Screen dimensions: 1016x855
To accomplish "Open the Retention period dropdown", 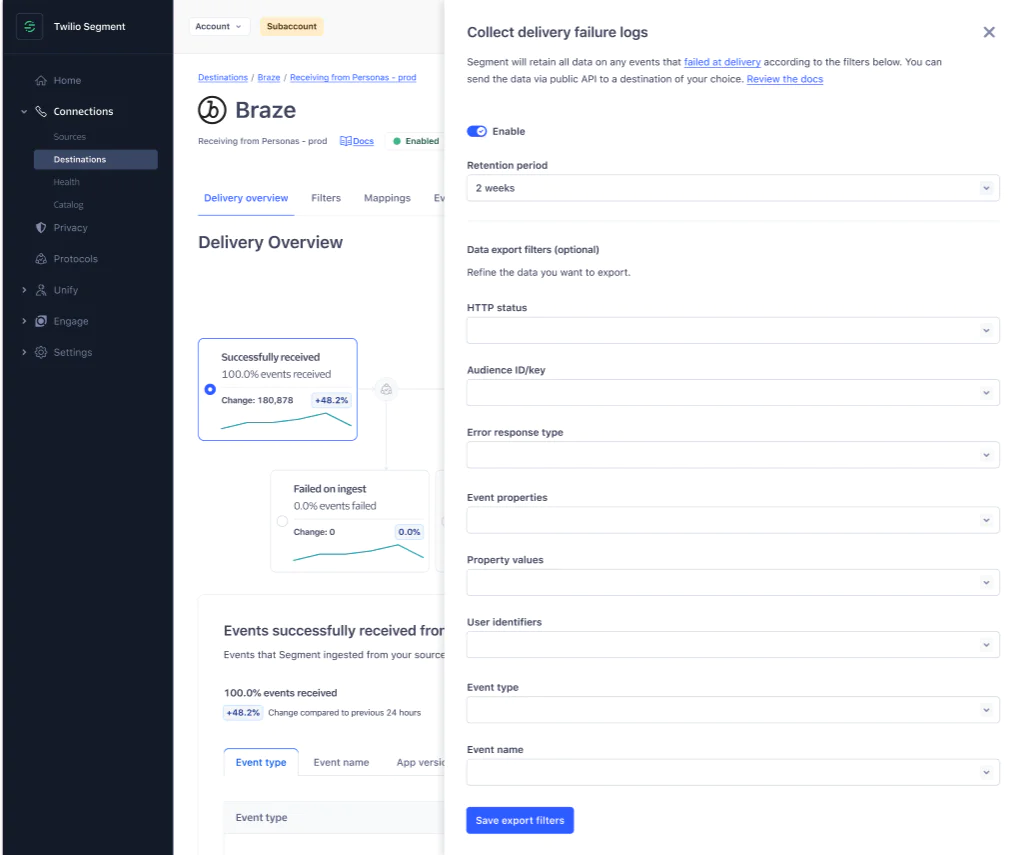I will click(733, 187).
